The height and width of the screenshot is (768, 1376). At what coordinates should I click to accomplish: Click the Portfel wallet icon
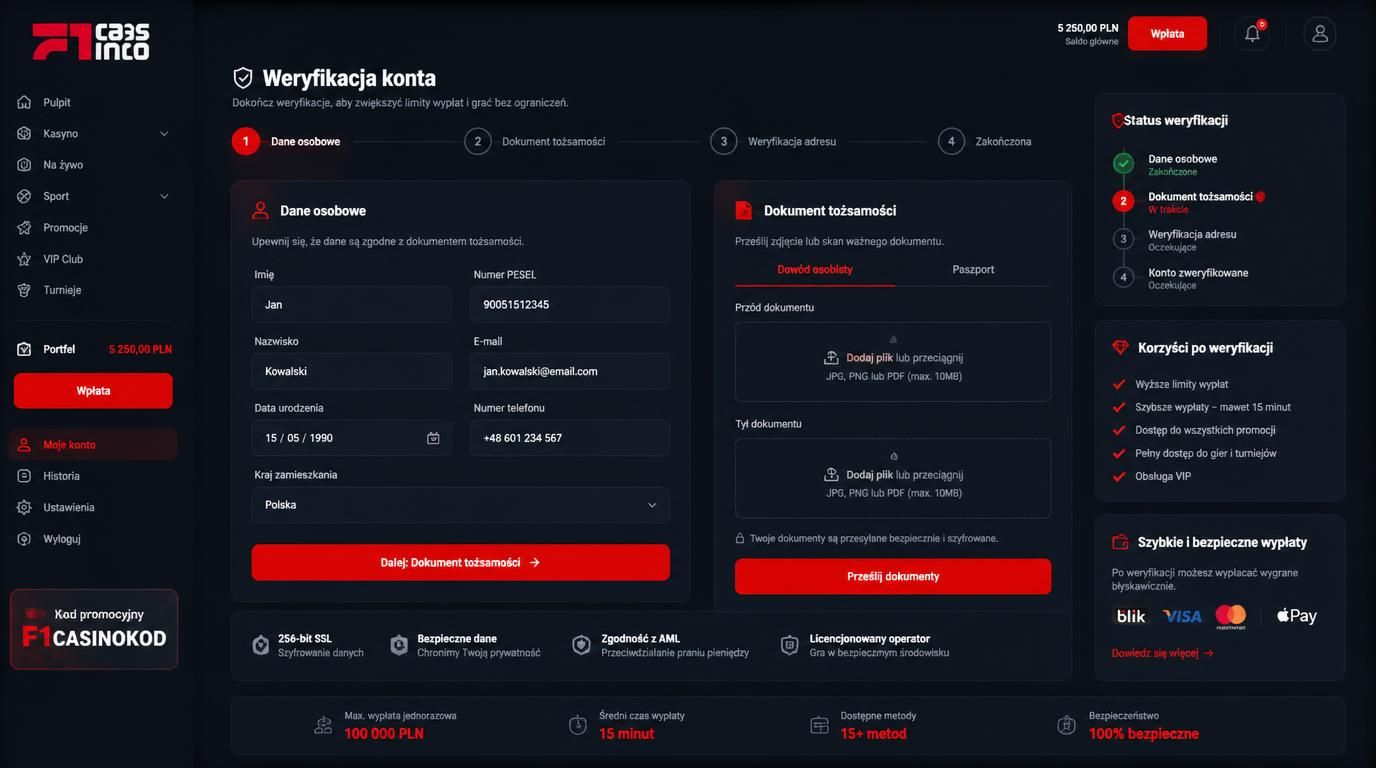point(24,349)
